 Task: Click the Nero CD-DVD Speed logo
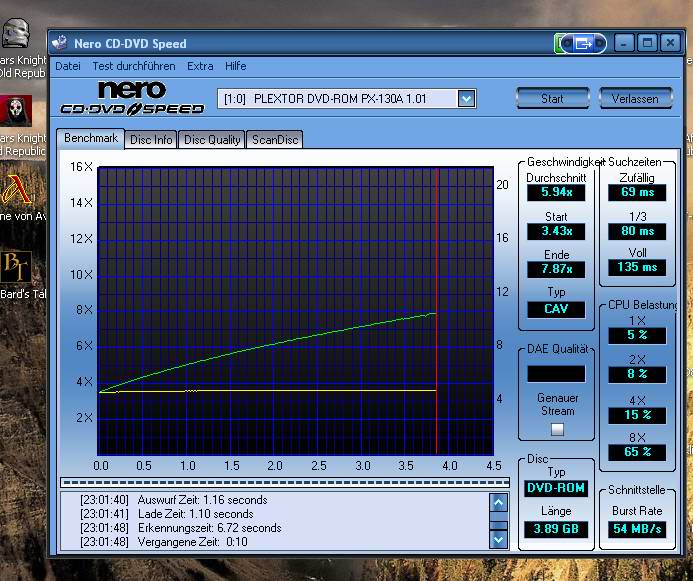coord(132,98)
